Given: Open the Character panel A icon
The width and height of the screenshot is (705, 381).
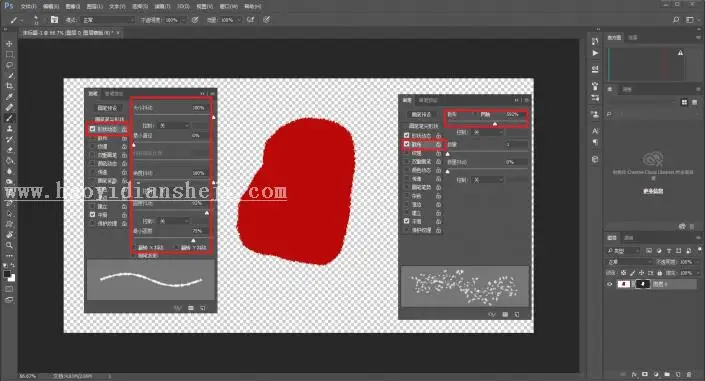Looking at the screenshot, I should 595,131.
